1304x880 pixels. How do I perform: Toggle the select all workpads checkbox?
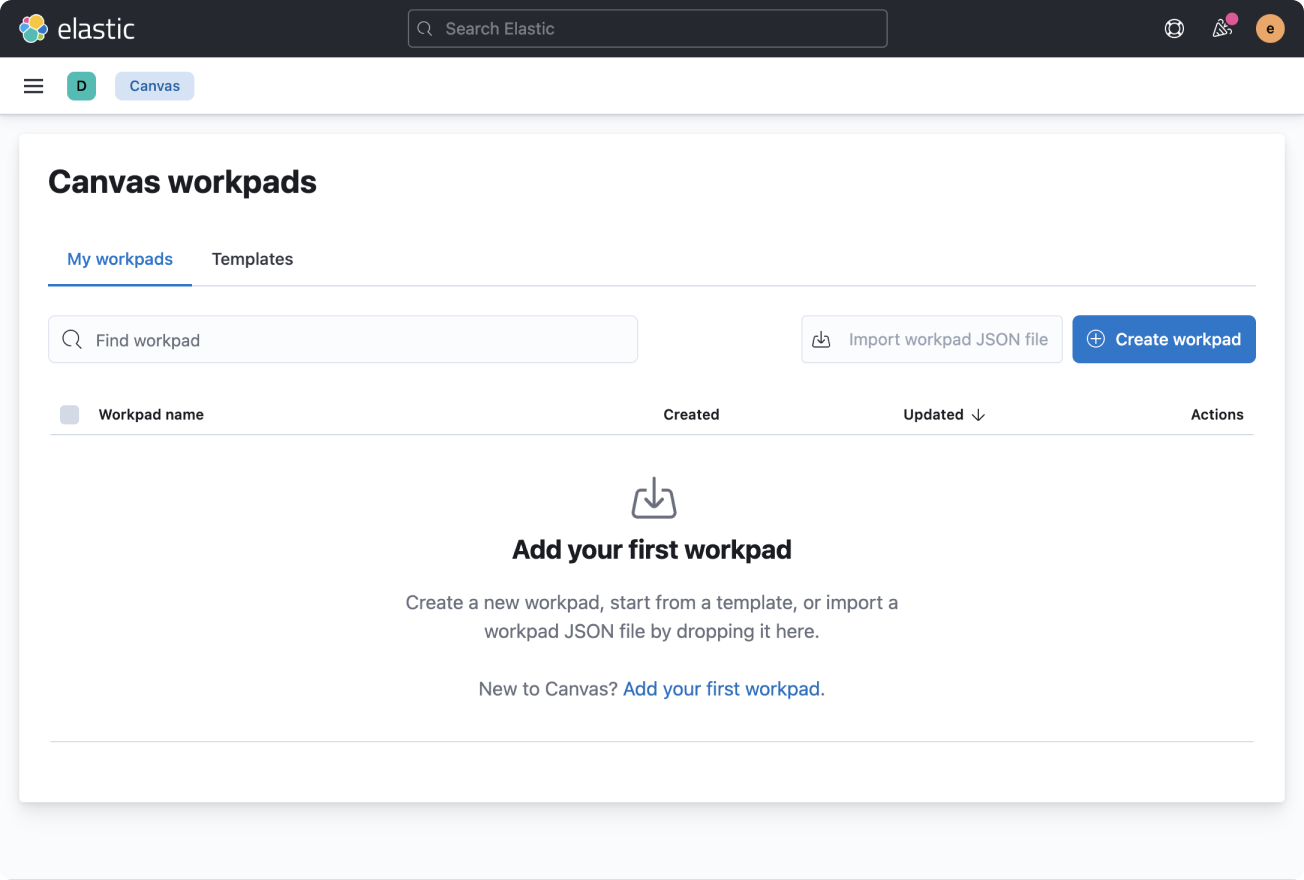click(69, 415)
